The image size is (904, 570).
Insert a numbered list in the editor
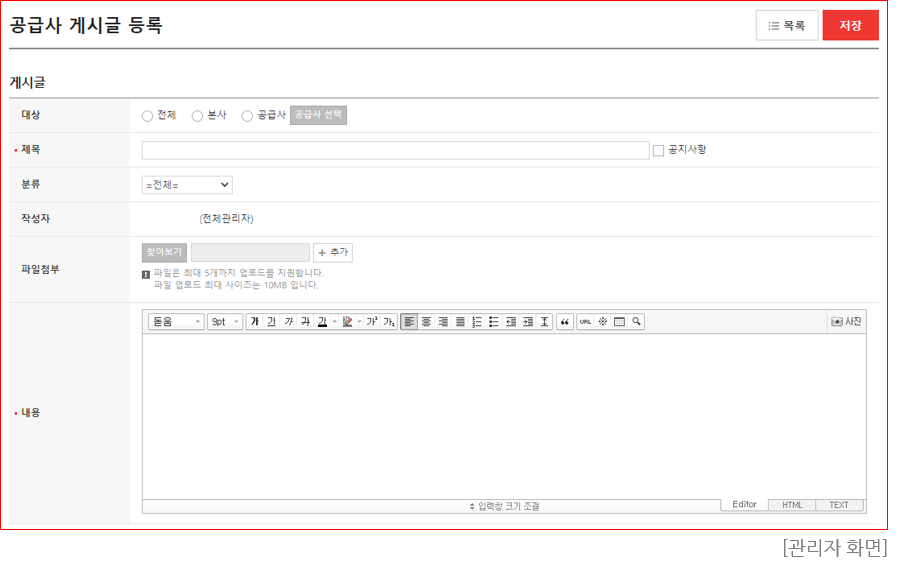(477, 322)
